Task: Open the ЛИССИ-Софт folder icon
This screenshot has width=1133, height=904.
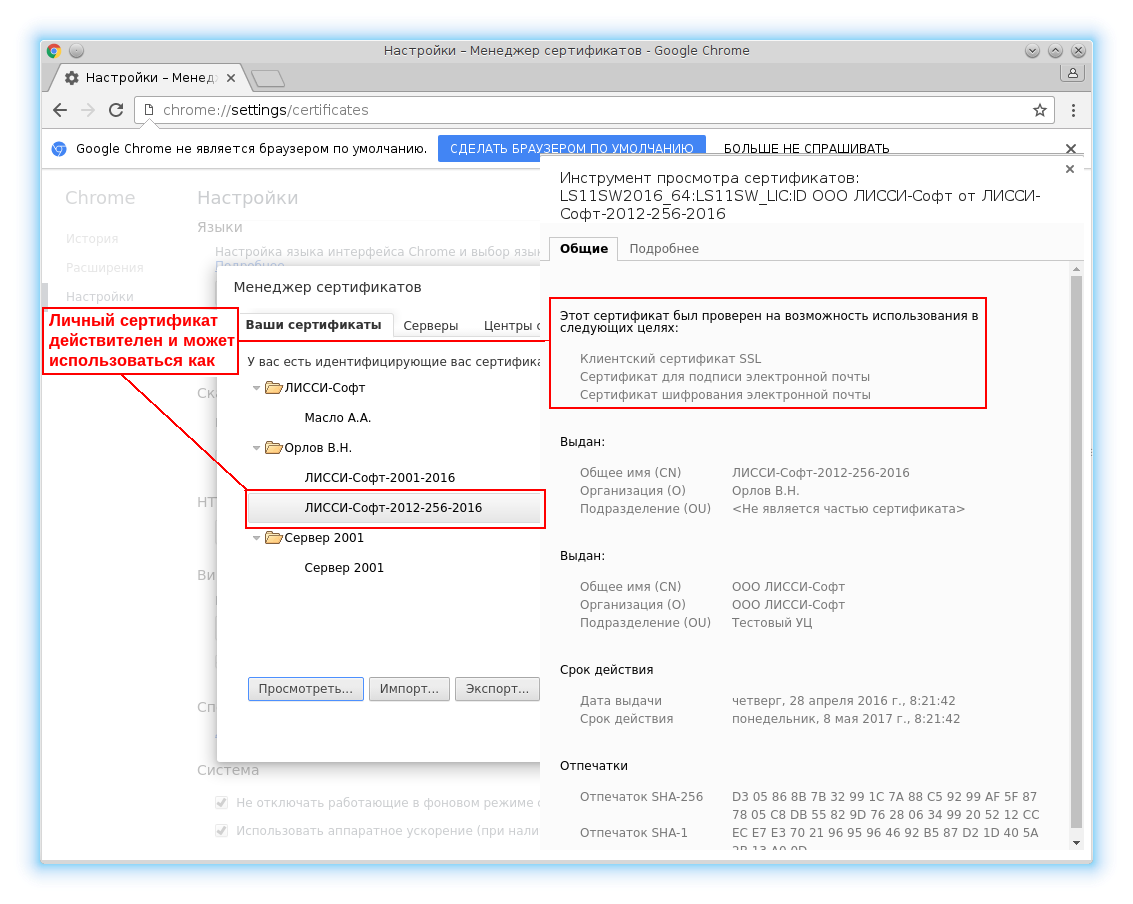Action: (x=274, y=388)
